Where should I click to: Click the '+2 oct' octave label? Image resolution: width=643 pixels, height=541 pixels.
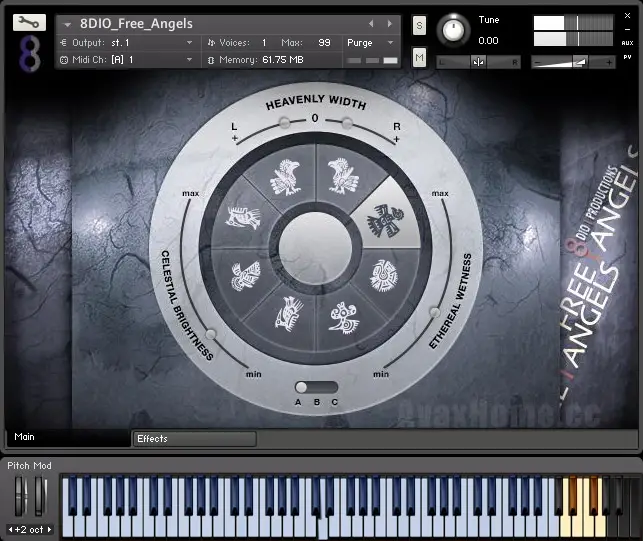coord(29,530)
